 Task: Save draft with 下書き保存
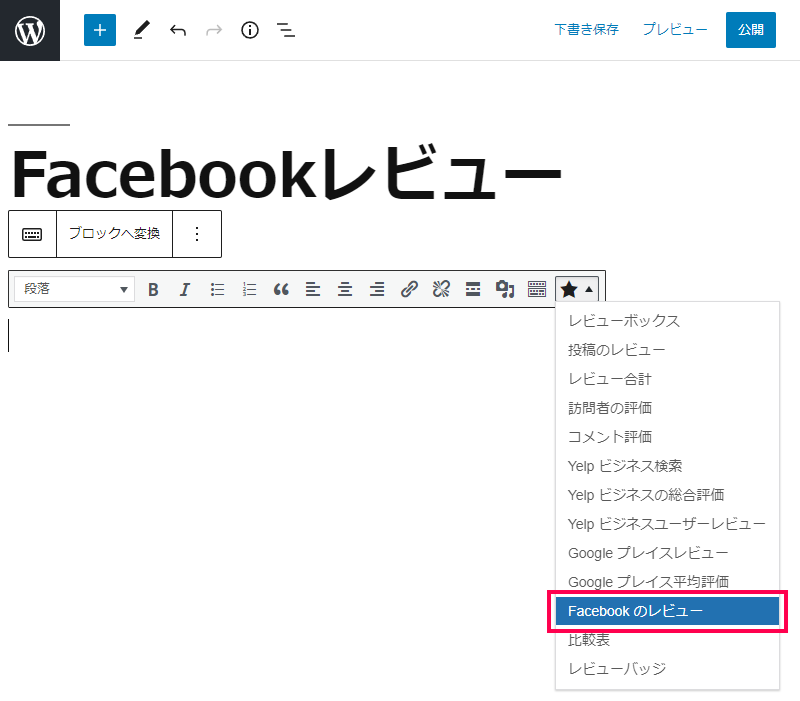coord(587,30)
